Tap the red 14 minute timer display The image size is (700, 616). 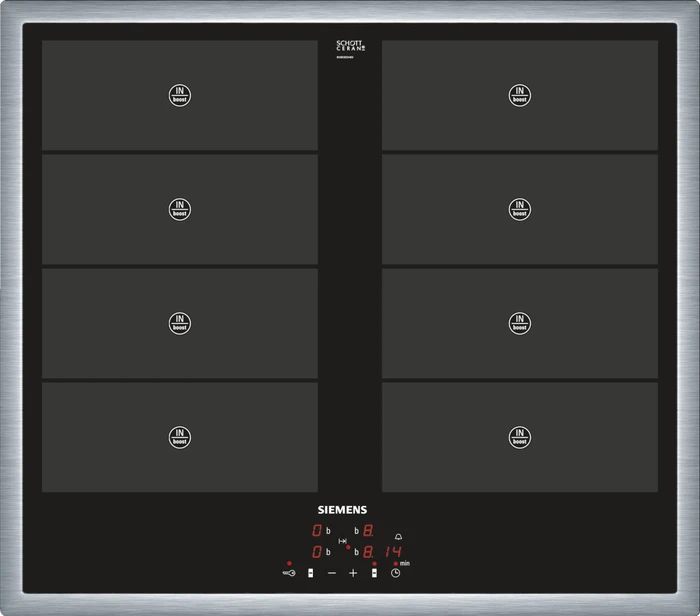click(393, 552)
